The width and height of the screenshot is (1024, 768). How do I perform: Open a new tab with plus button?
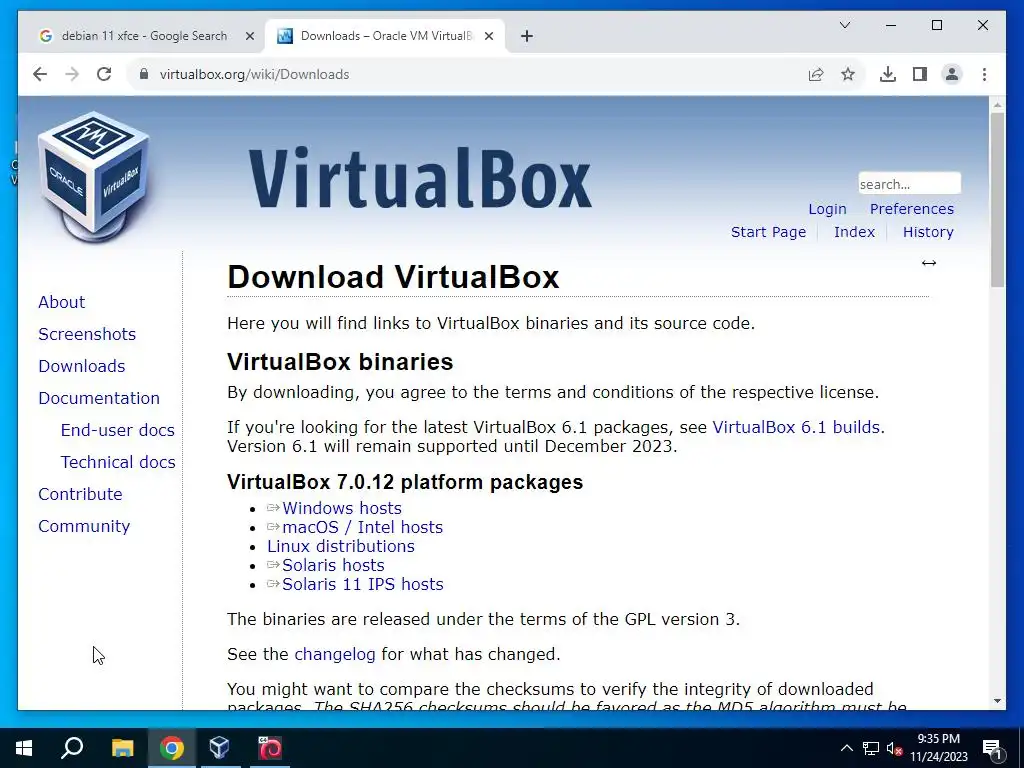tap(527, 36)
